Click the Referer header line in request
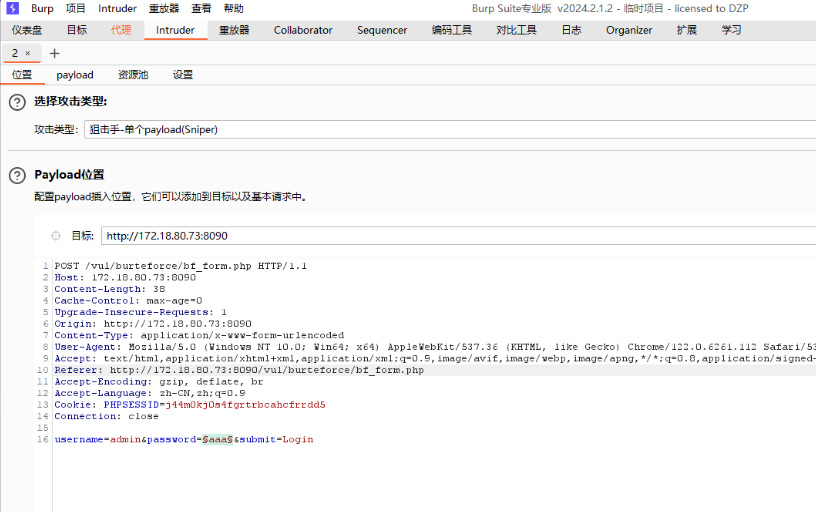This screenshot has height=512, width=816. tap(240, 370)
